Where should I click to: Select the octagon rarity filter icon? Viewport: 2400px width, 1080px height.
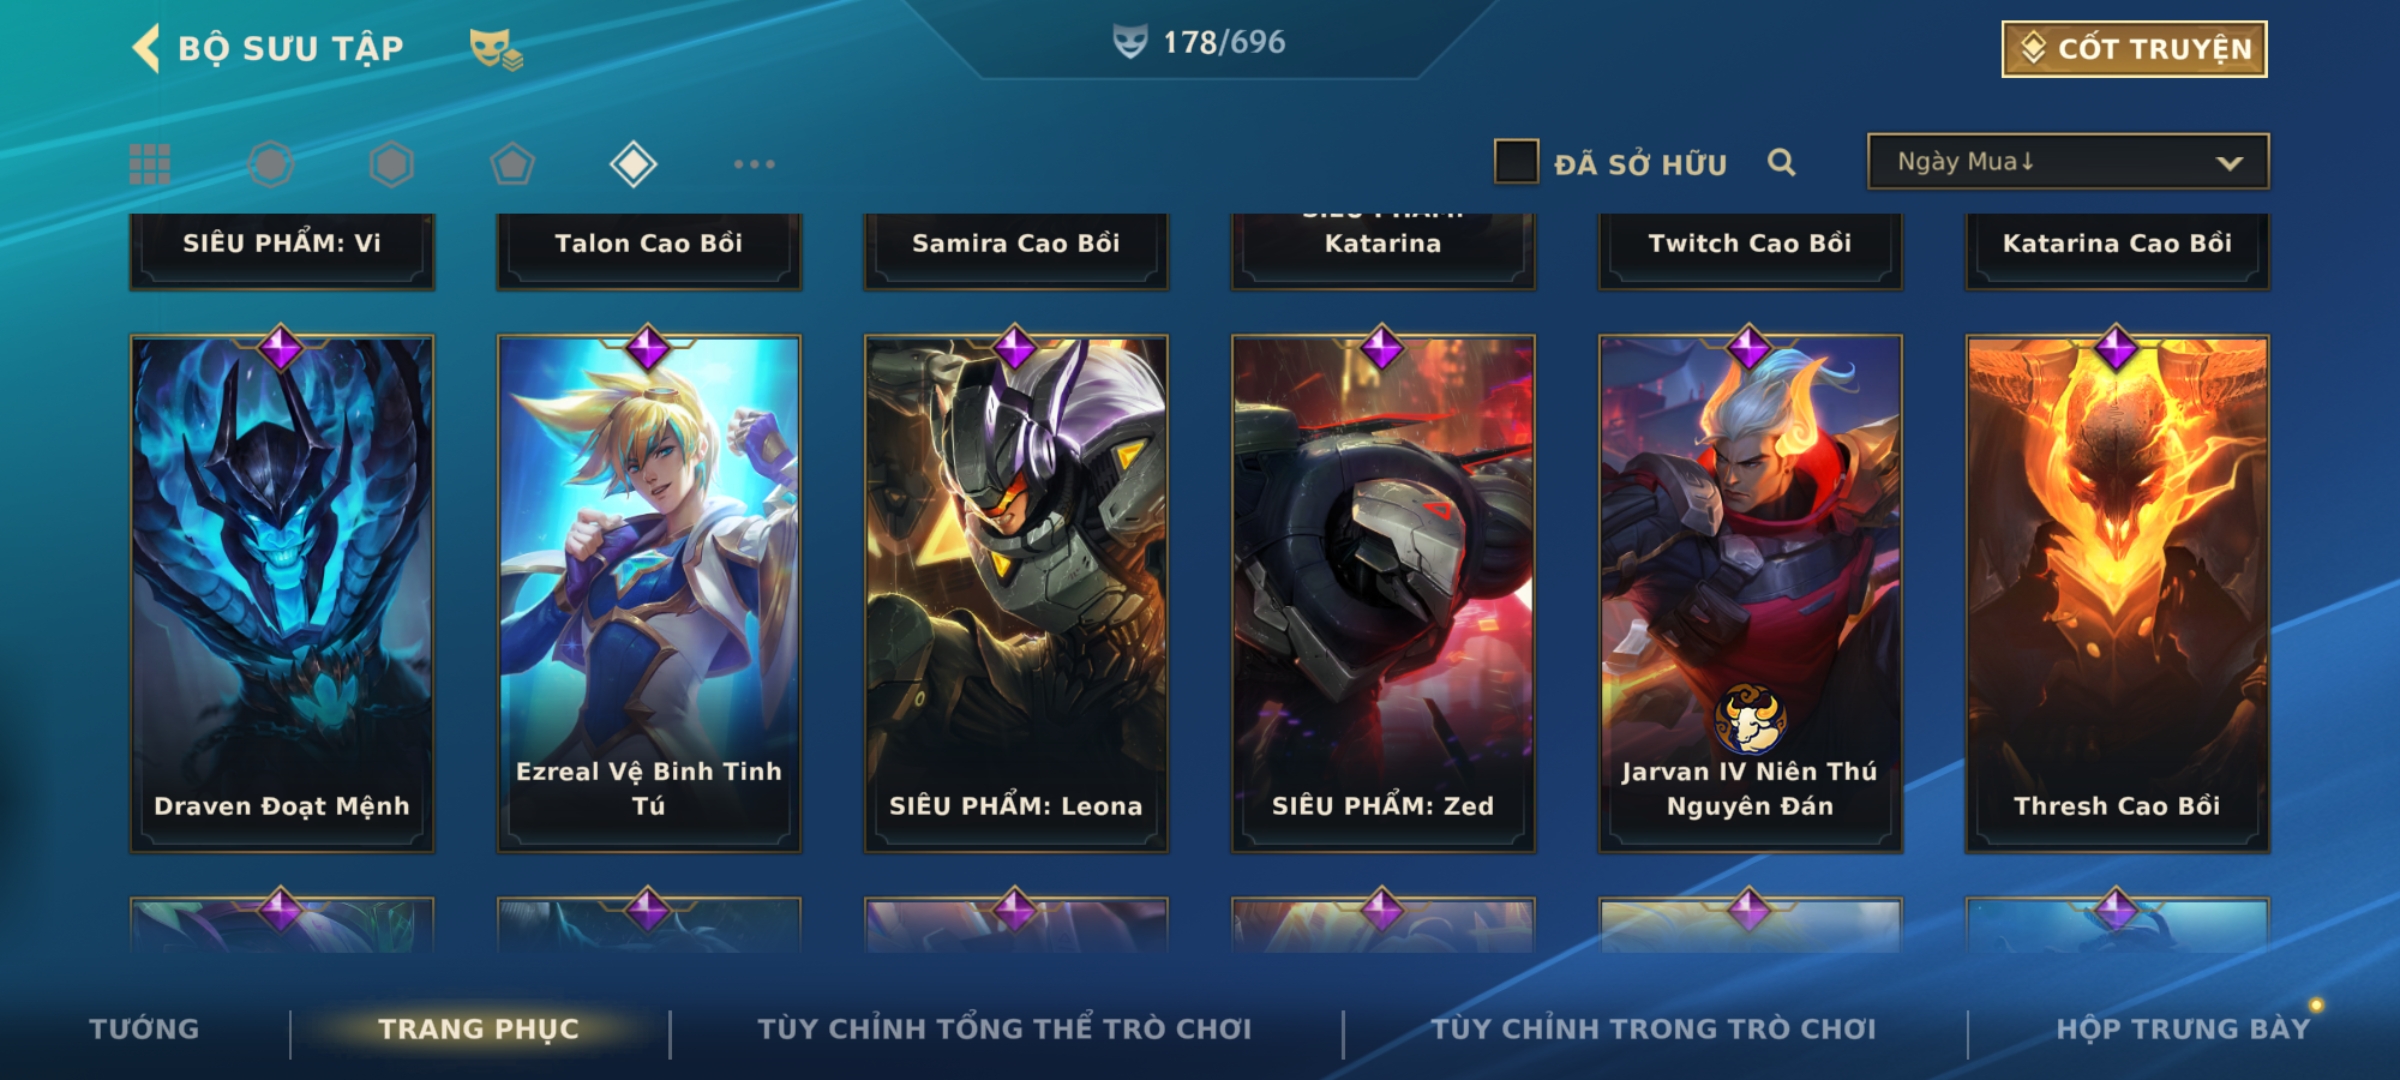[x=271, y=164]
